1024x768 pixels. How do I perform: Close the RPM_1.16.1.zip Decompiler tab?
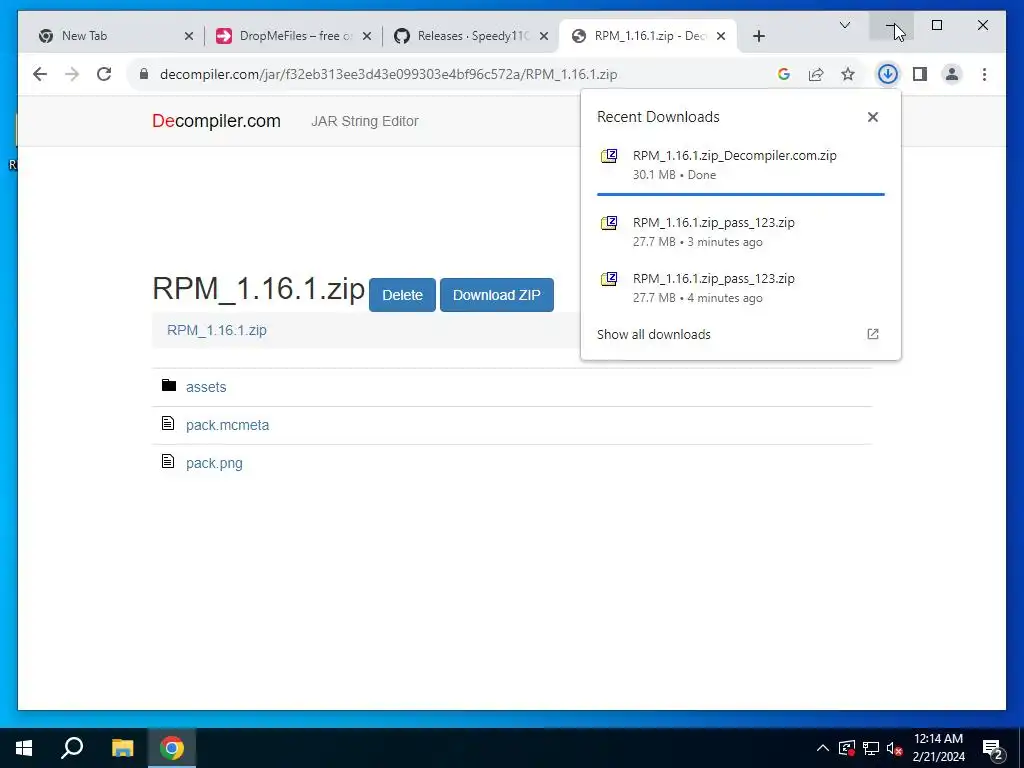[721, 36]
